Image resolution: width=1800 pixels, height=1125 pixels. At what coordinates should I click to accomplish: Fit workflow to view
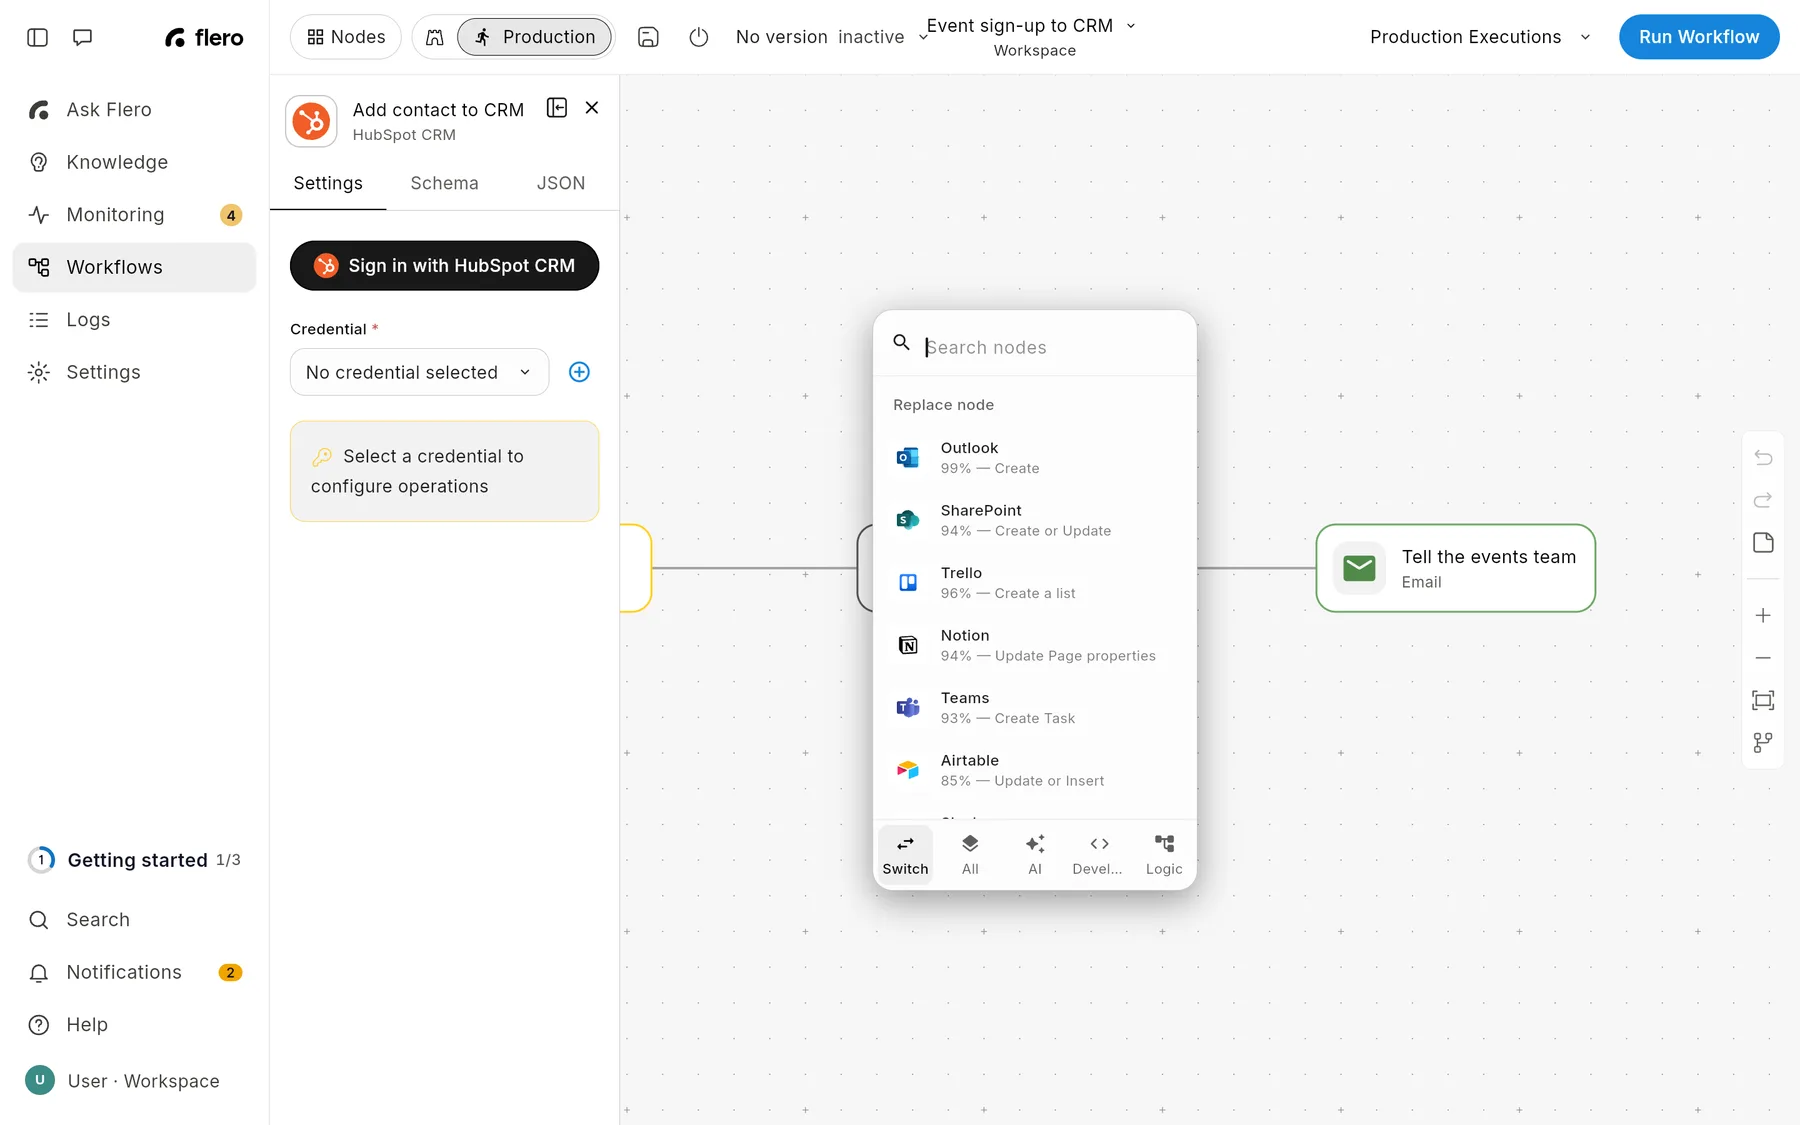point(1763,700)
